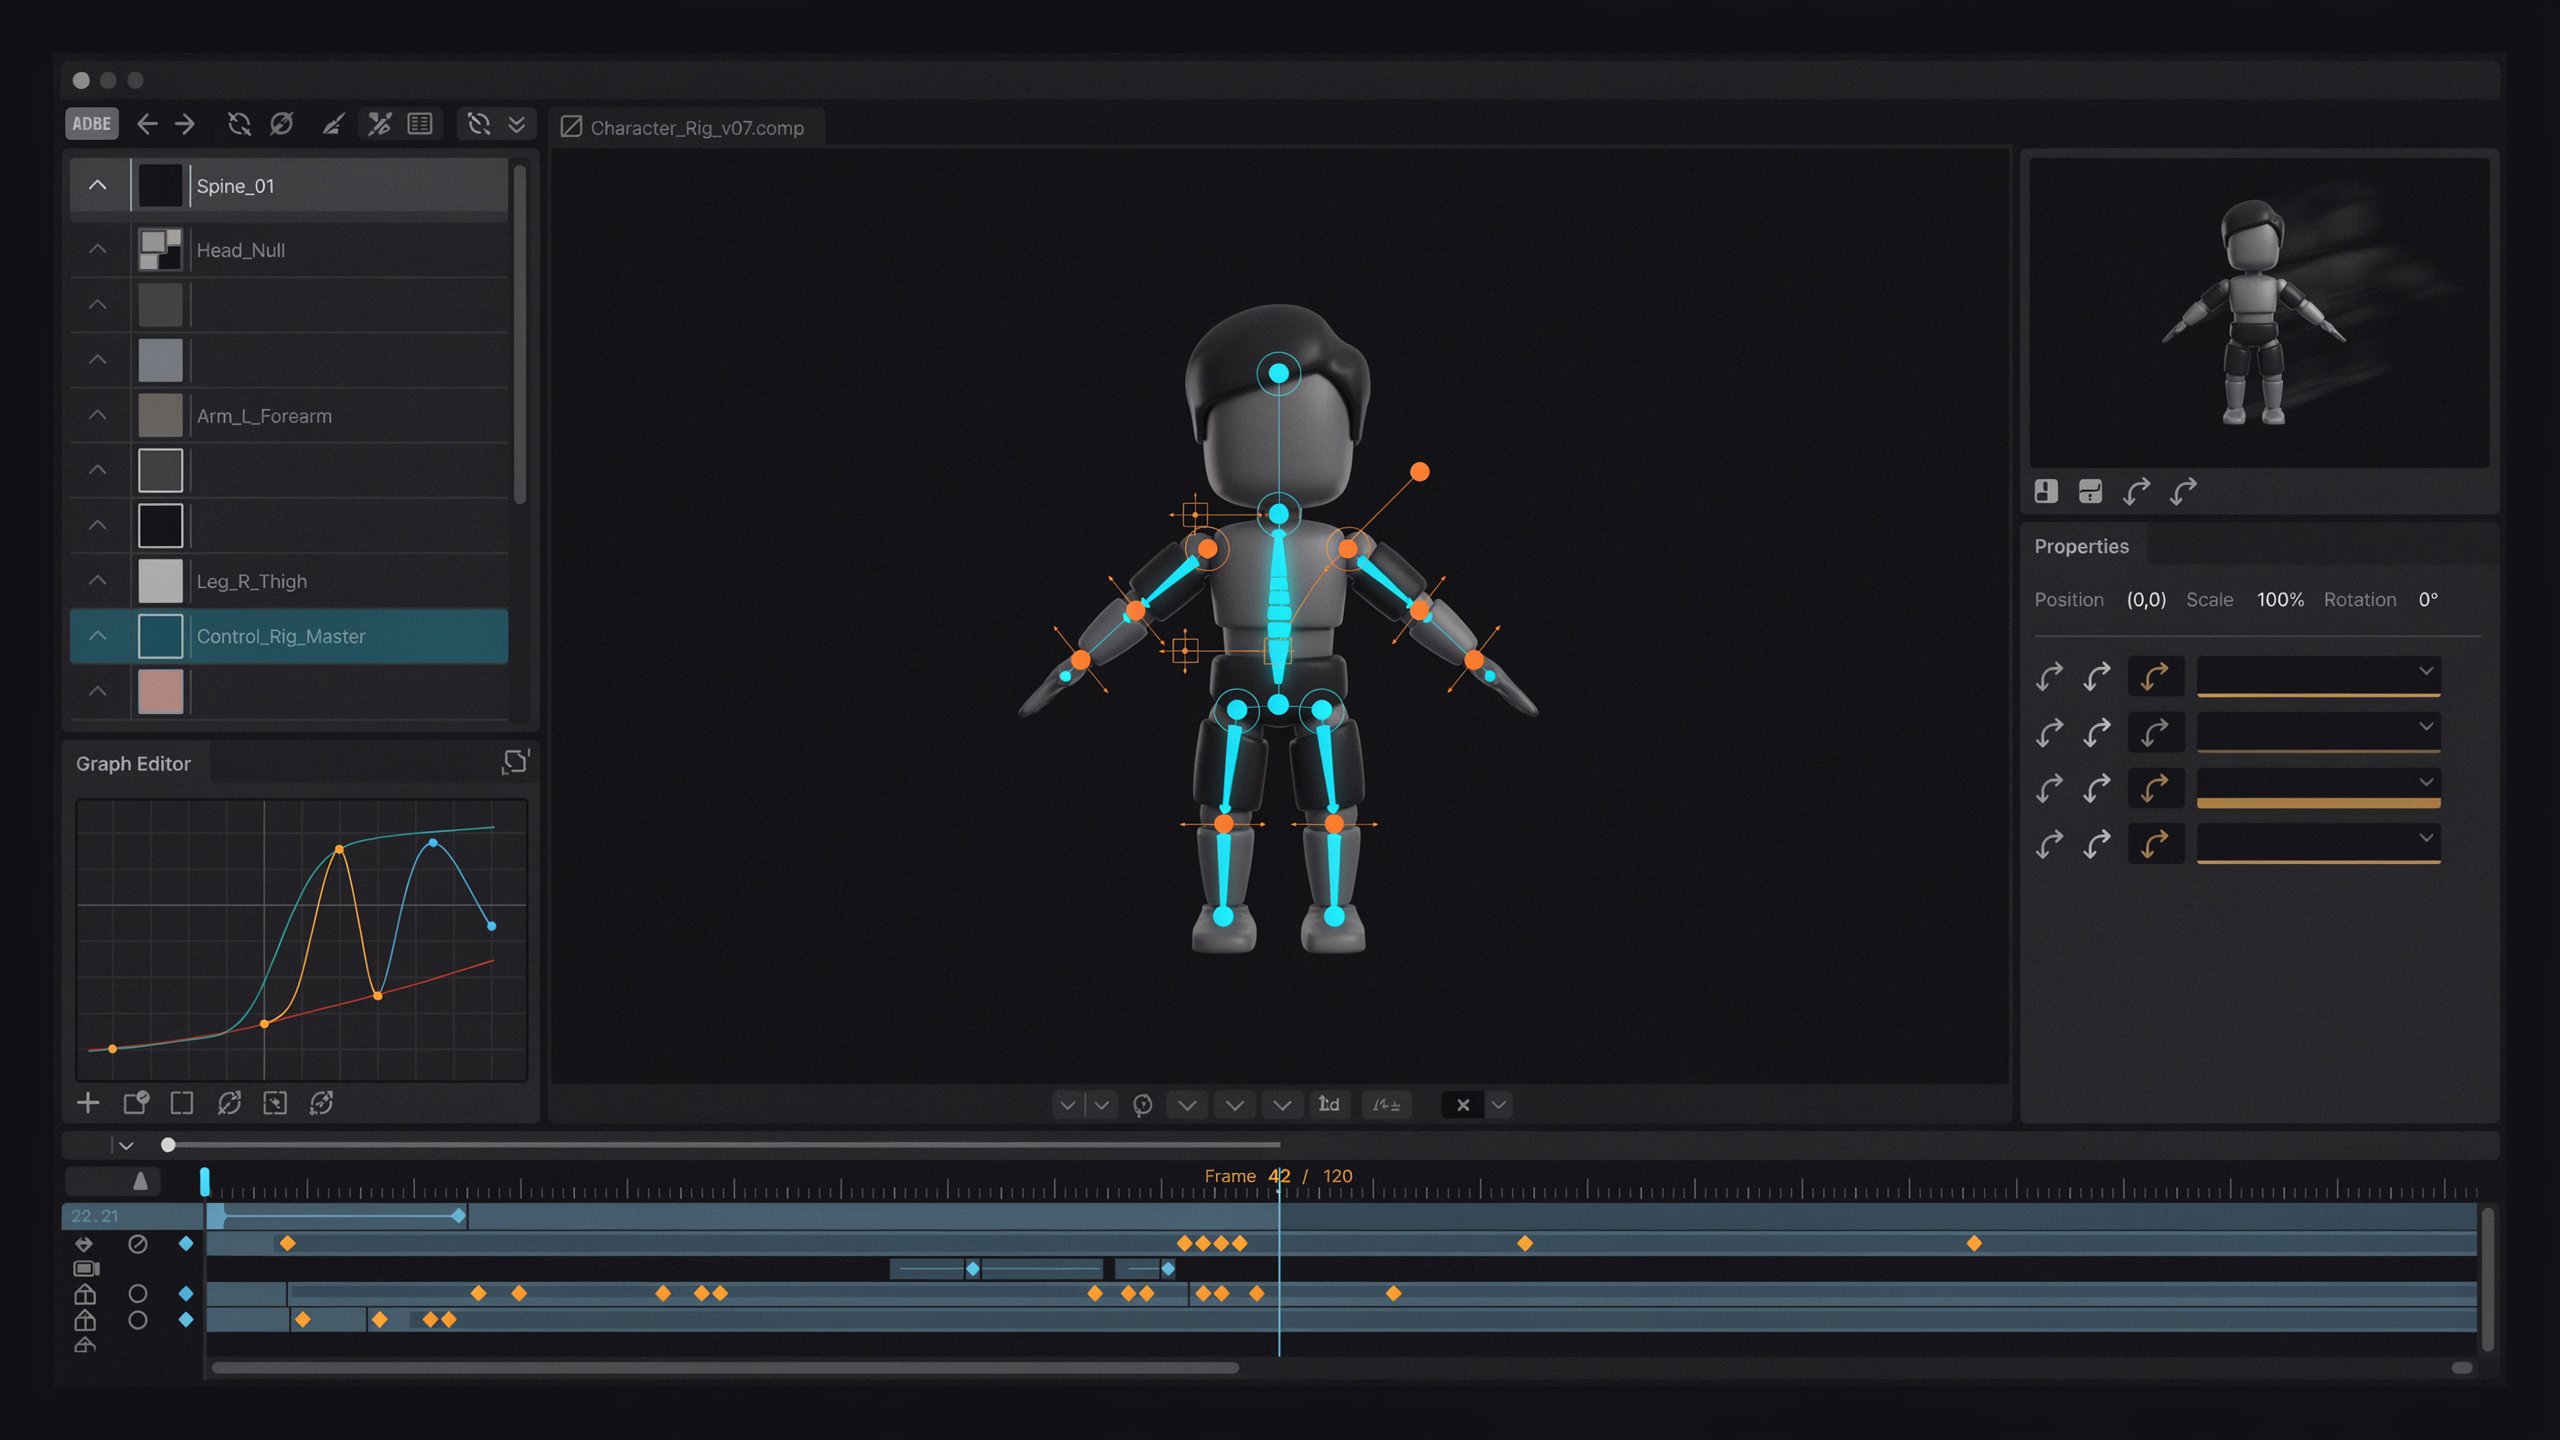The height and width of the screenshot is (1440, 2560).
Task: Select the Leg_R_Thigh layer
Action: click(x=289, y=581)
